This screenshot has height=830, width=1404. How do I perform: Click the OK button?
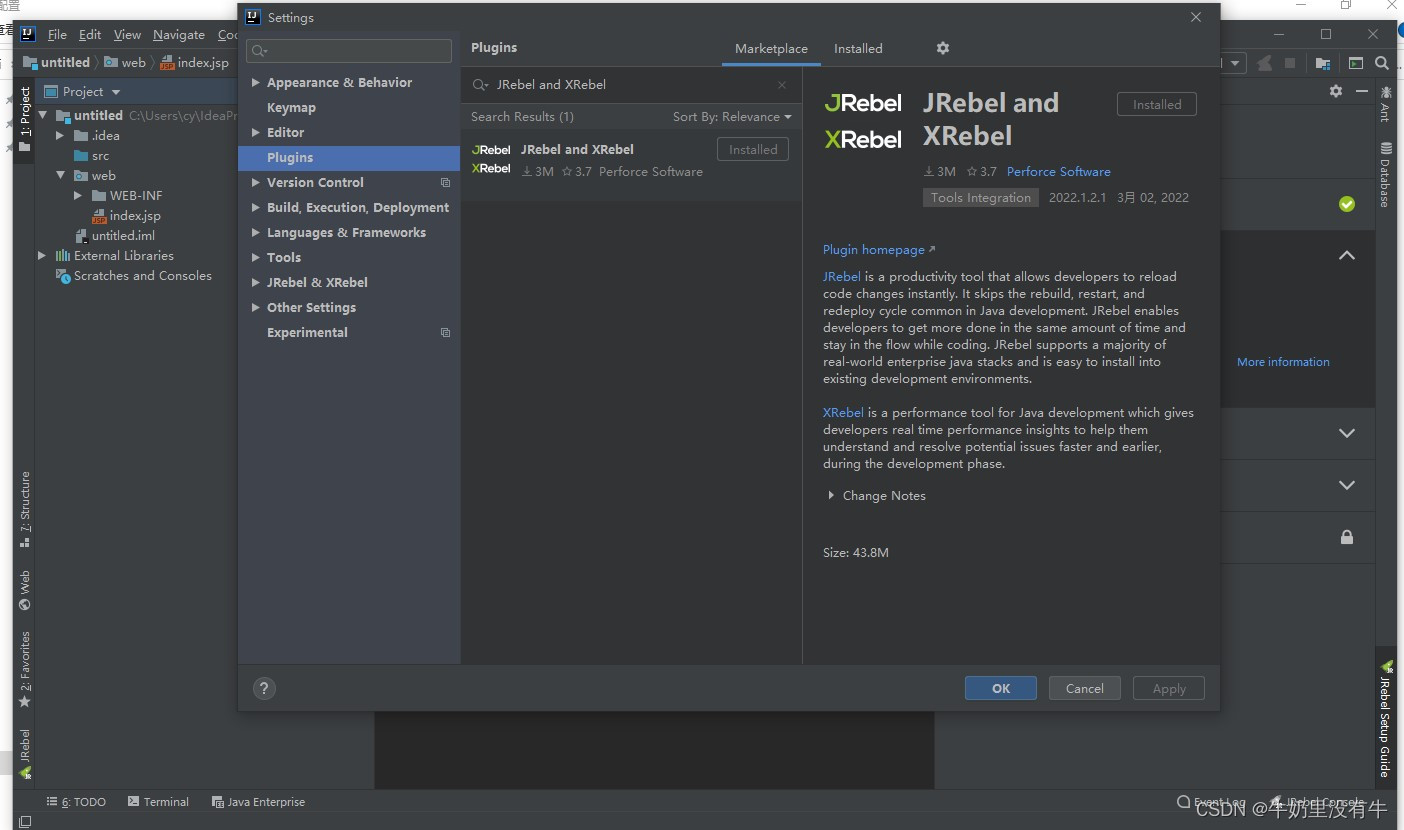click(1001, 688)
